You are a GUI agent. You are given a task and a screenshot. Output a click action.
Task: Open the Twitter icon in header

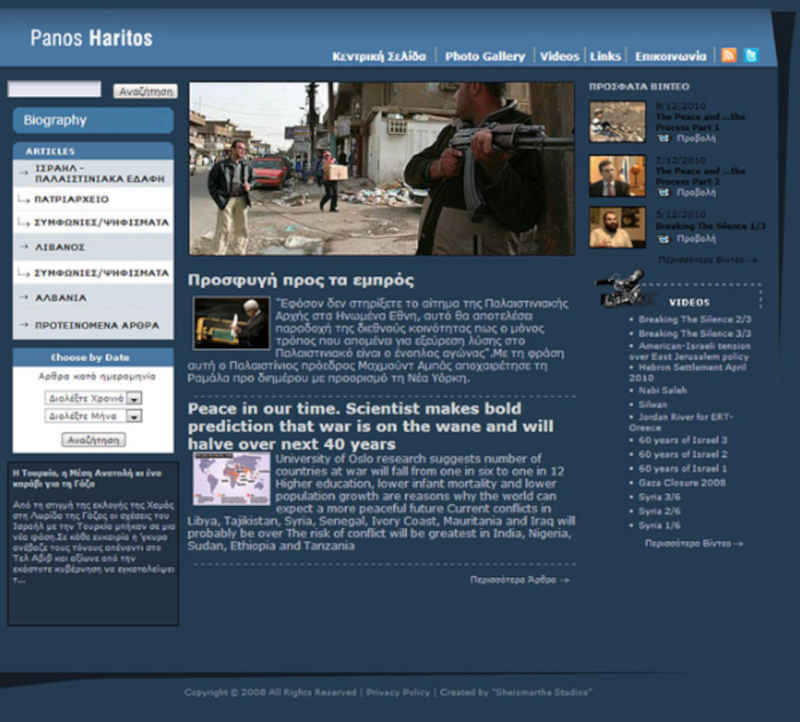[x=751, y=56]
